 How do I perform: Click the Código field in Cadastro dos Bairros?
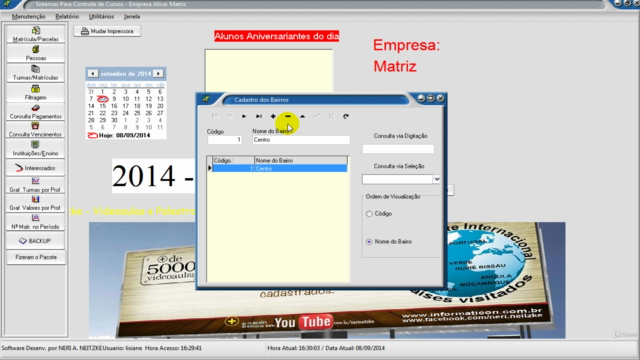click(225, 140)
